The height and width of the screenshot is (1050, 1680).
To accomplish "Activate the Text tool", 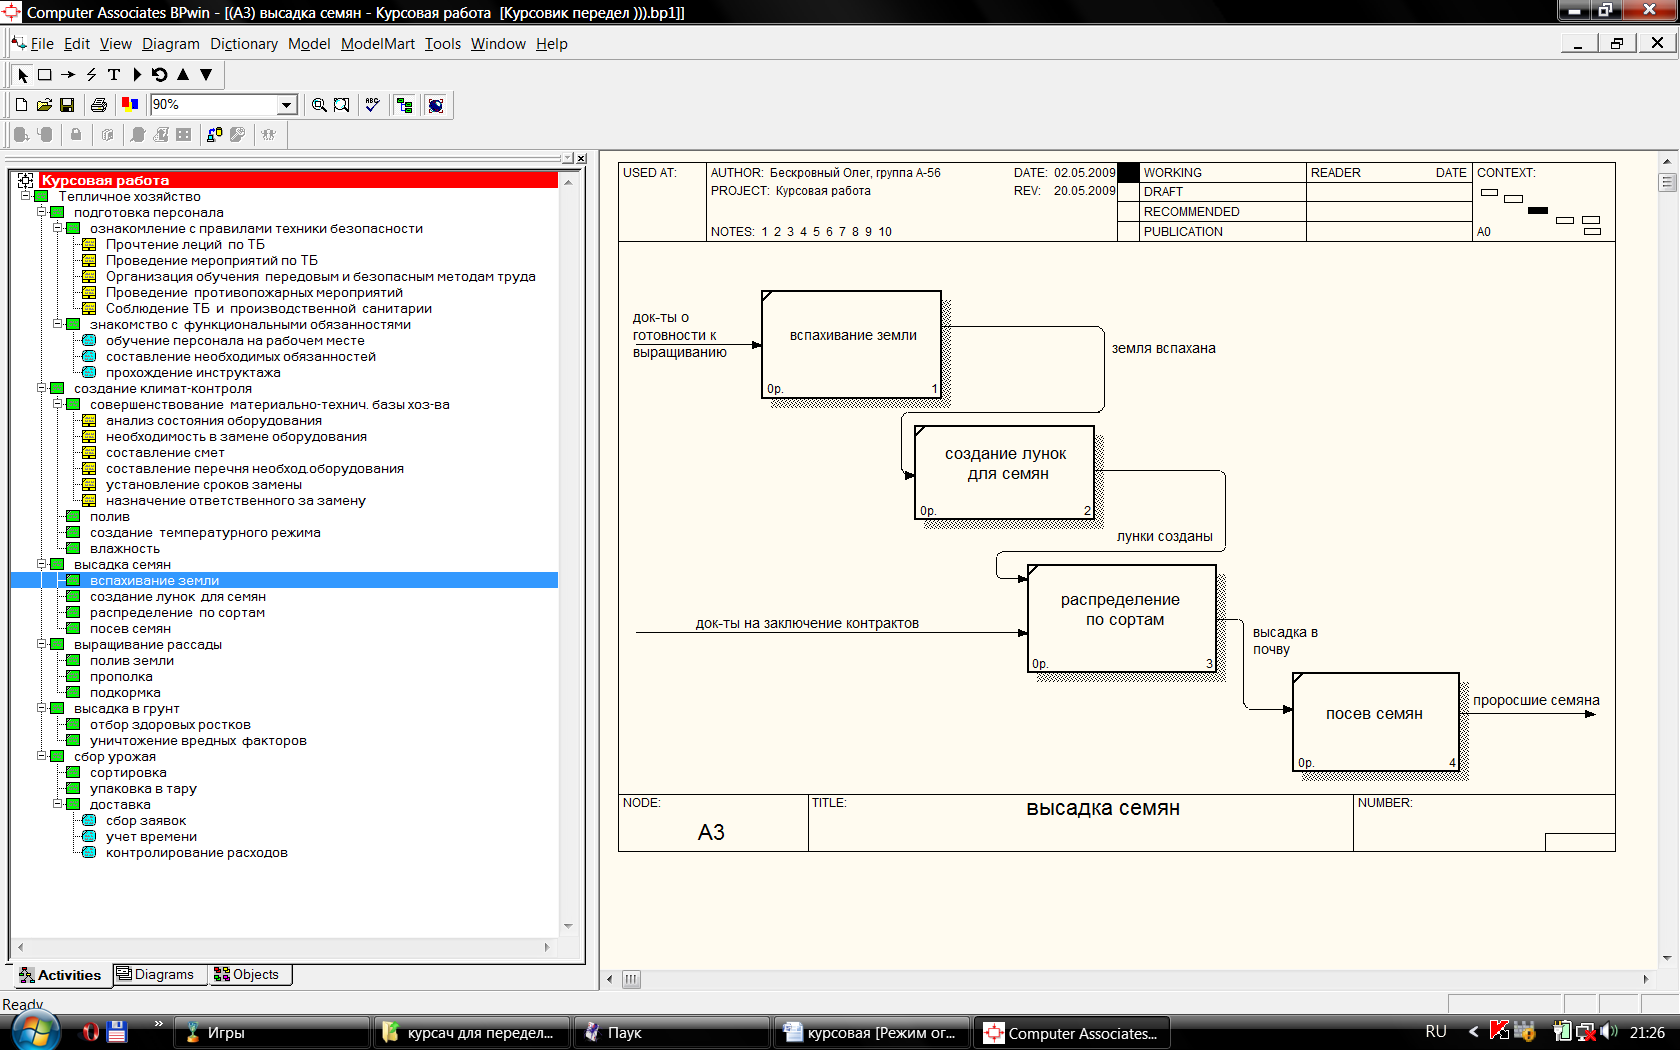I will (x=114, y=75).
